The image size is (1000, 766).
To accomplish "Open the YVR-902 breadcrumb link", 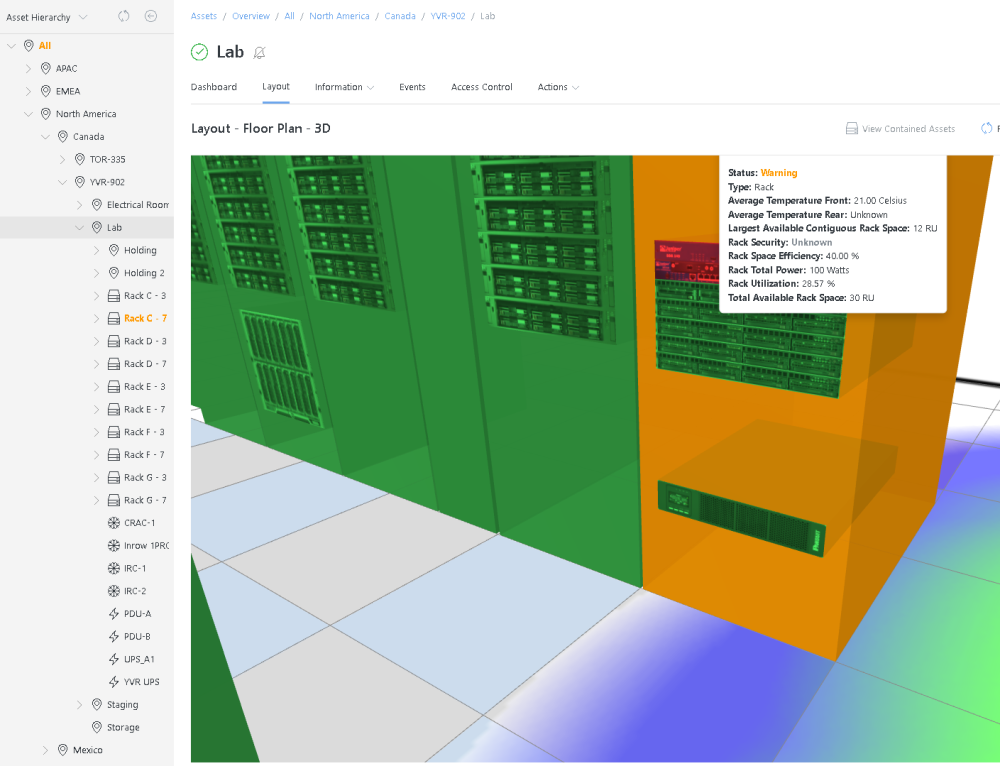I will (x=448, y=16).
